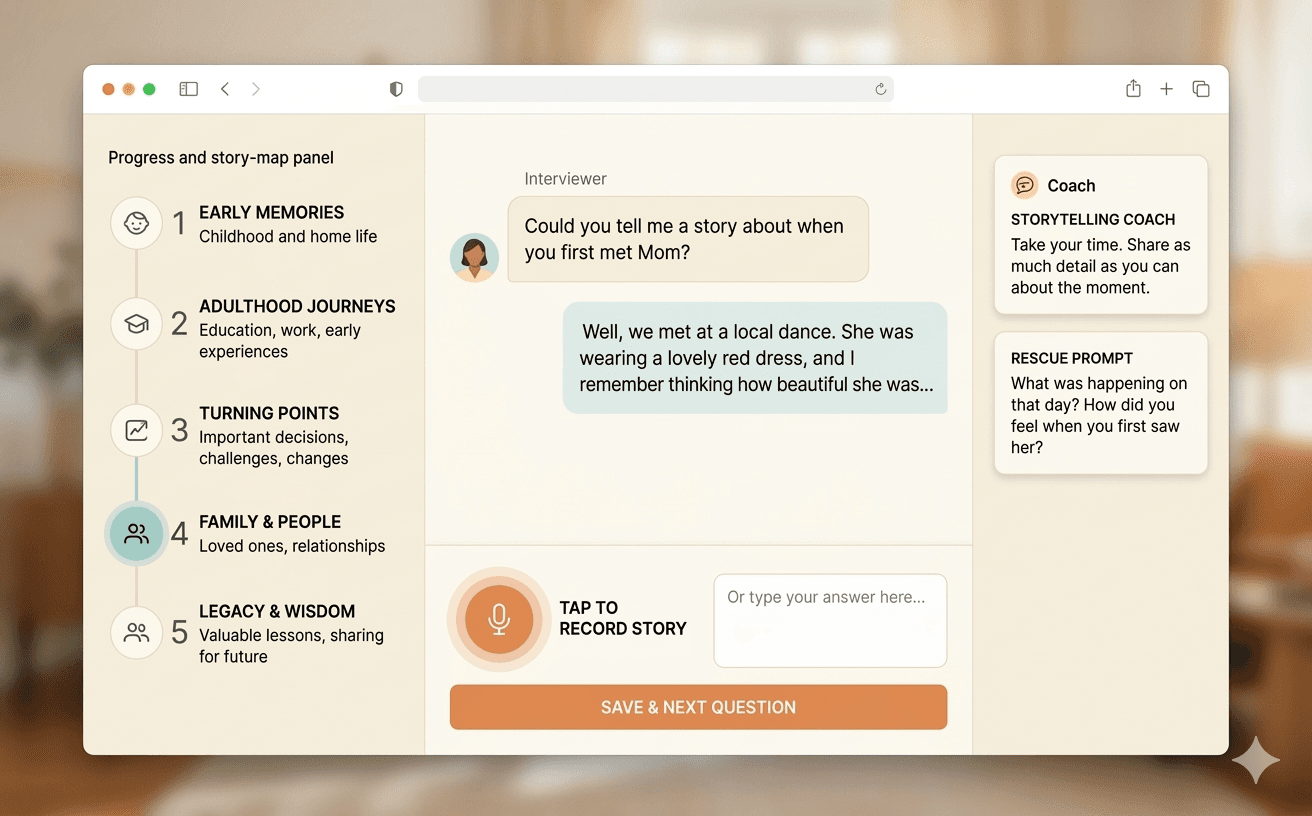
Task: Select the Rescue Prompt card
Action: [1100, 403]
